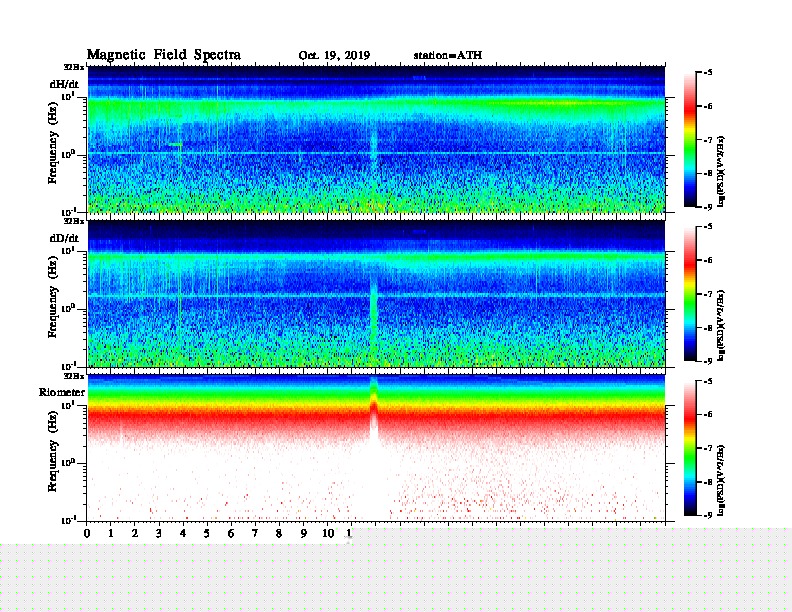Click hour tick label "5" on time axis
This screenshot has height=612, width=792.
tap(207, 534)
